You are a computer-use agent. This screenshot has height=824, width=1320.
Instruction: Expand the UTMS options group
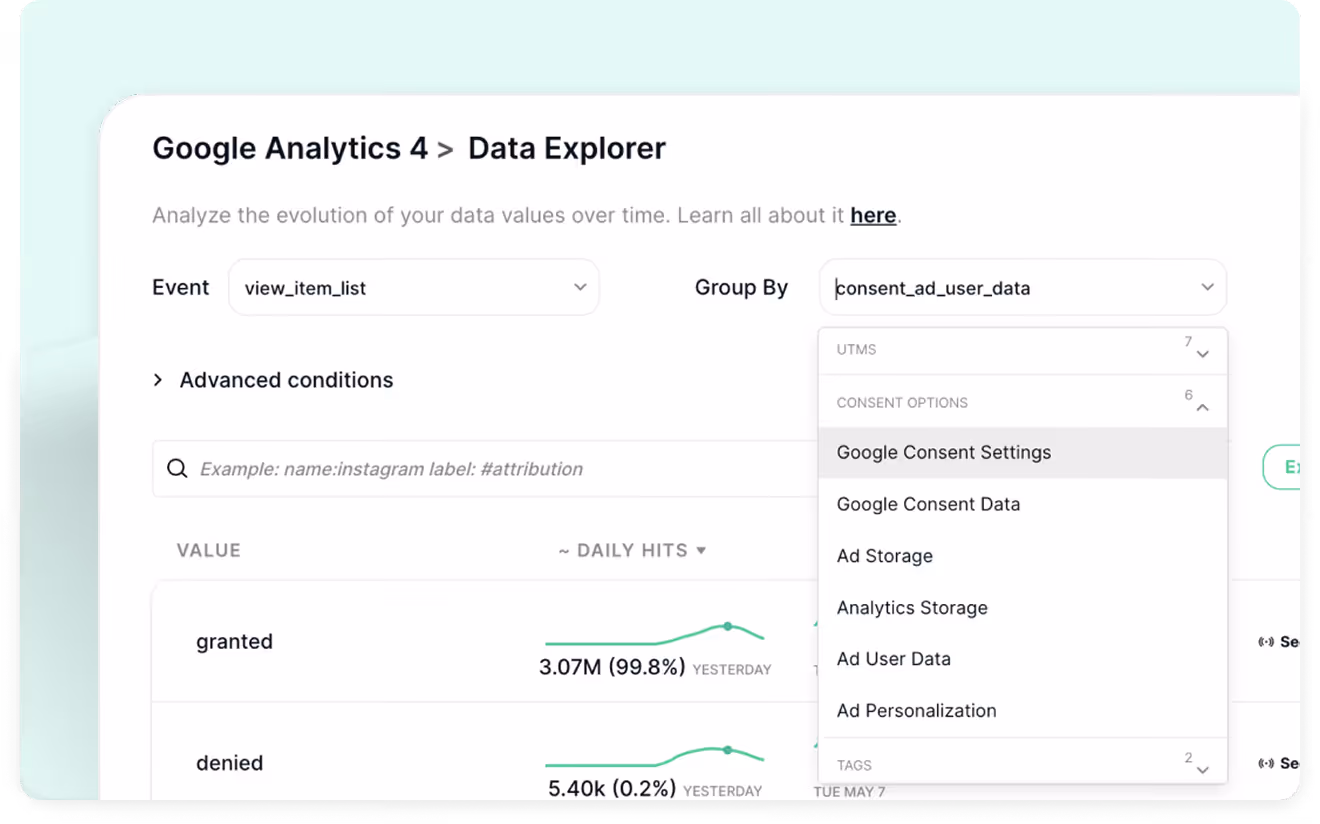point(1022,350)
